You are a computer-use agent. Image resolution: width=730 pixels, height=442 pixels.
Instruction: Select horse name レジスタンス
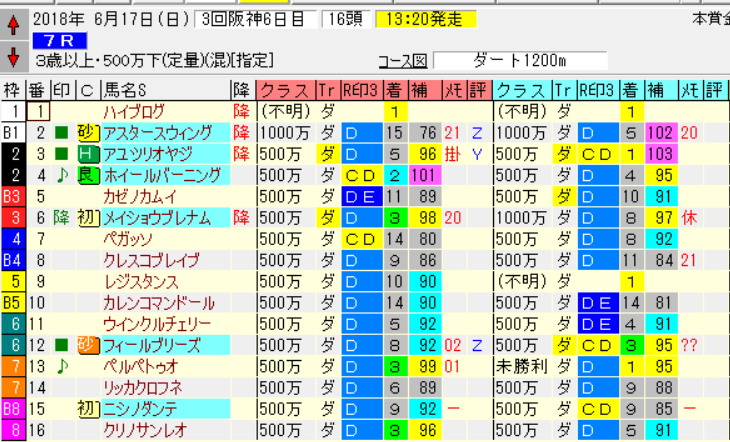pyautogui.click(x=141, y=281)
